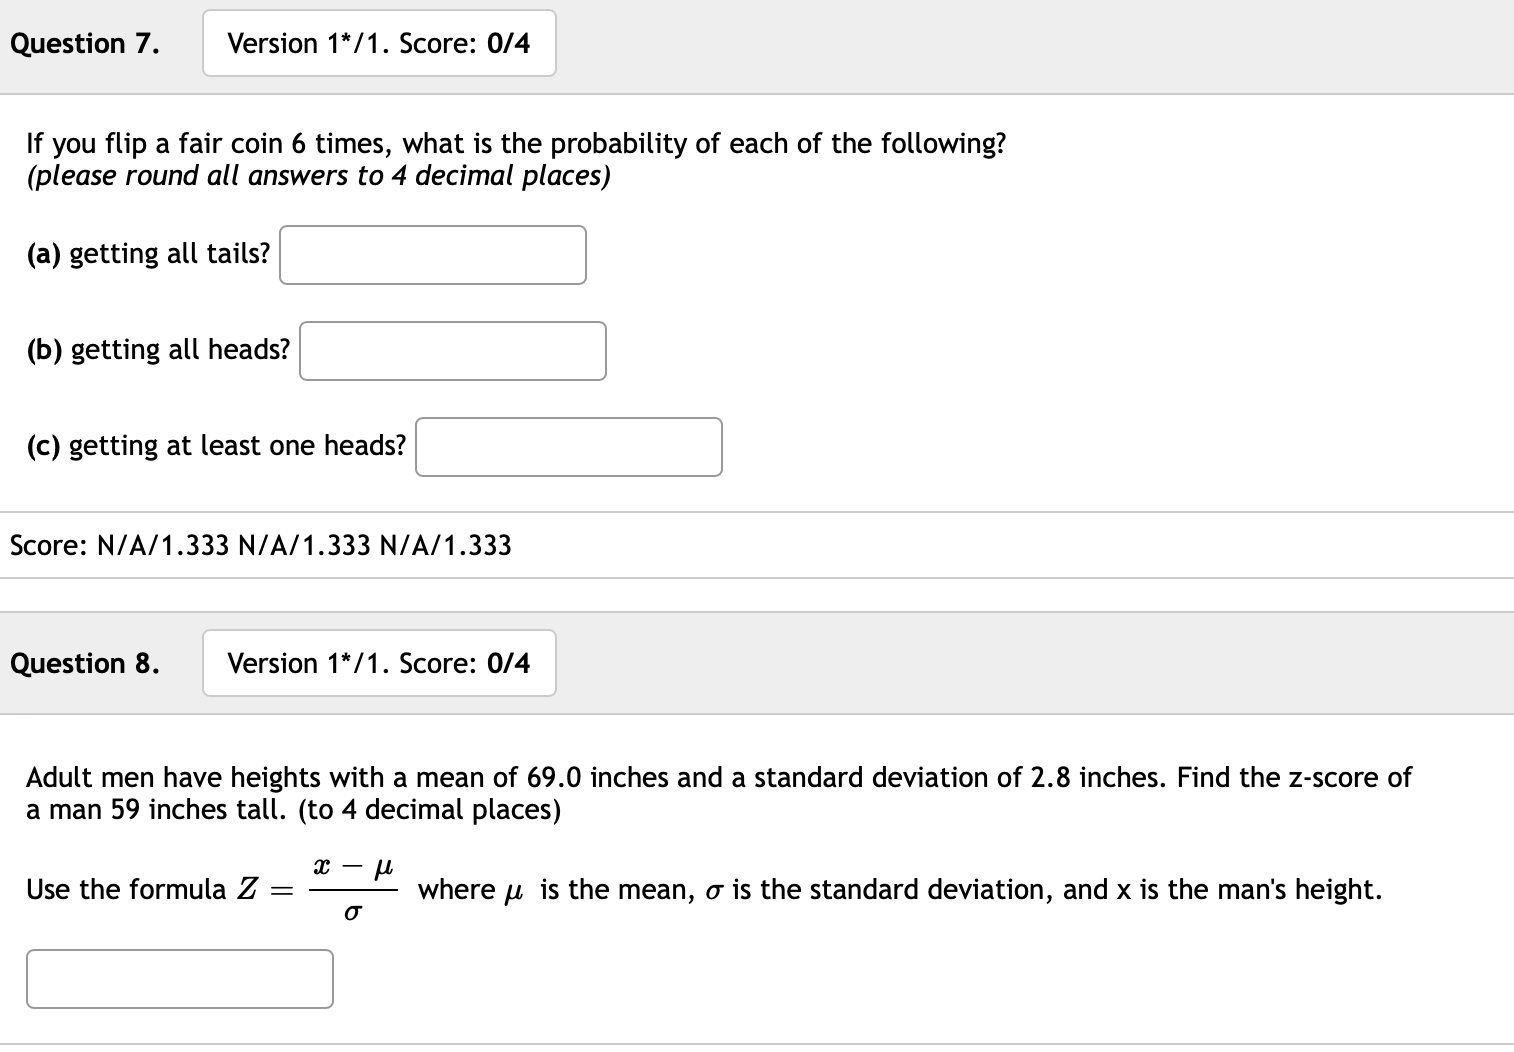Click the answer box for at least one heads
1514x1052 pixels.
point(568,447)
